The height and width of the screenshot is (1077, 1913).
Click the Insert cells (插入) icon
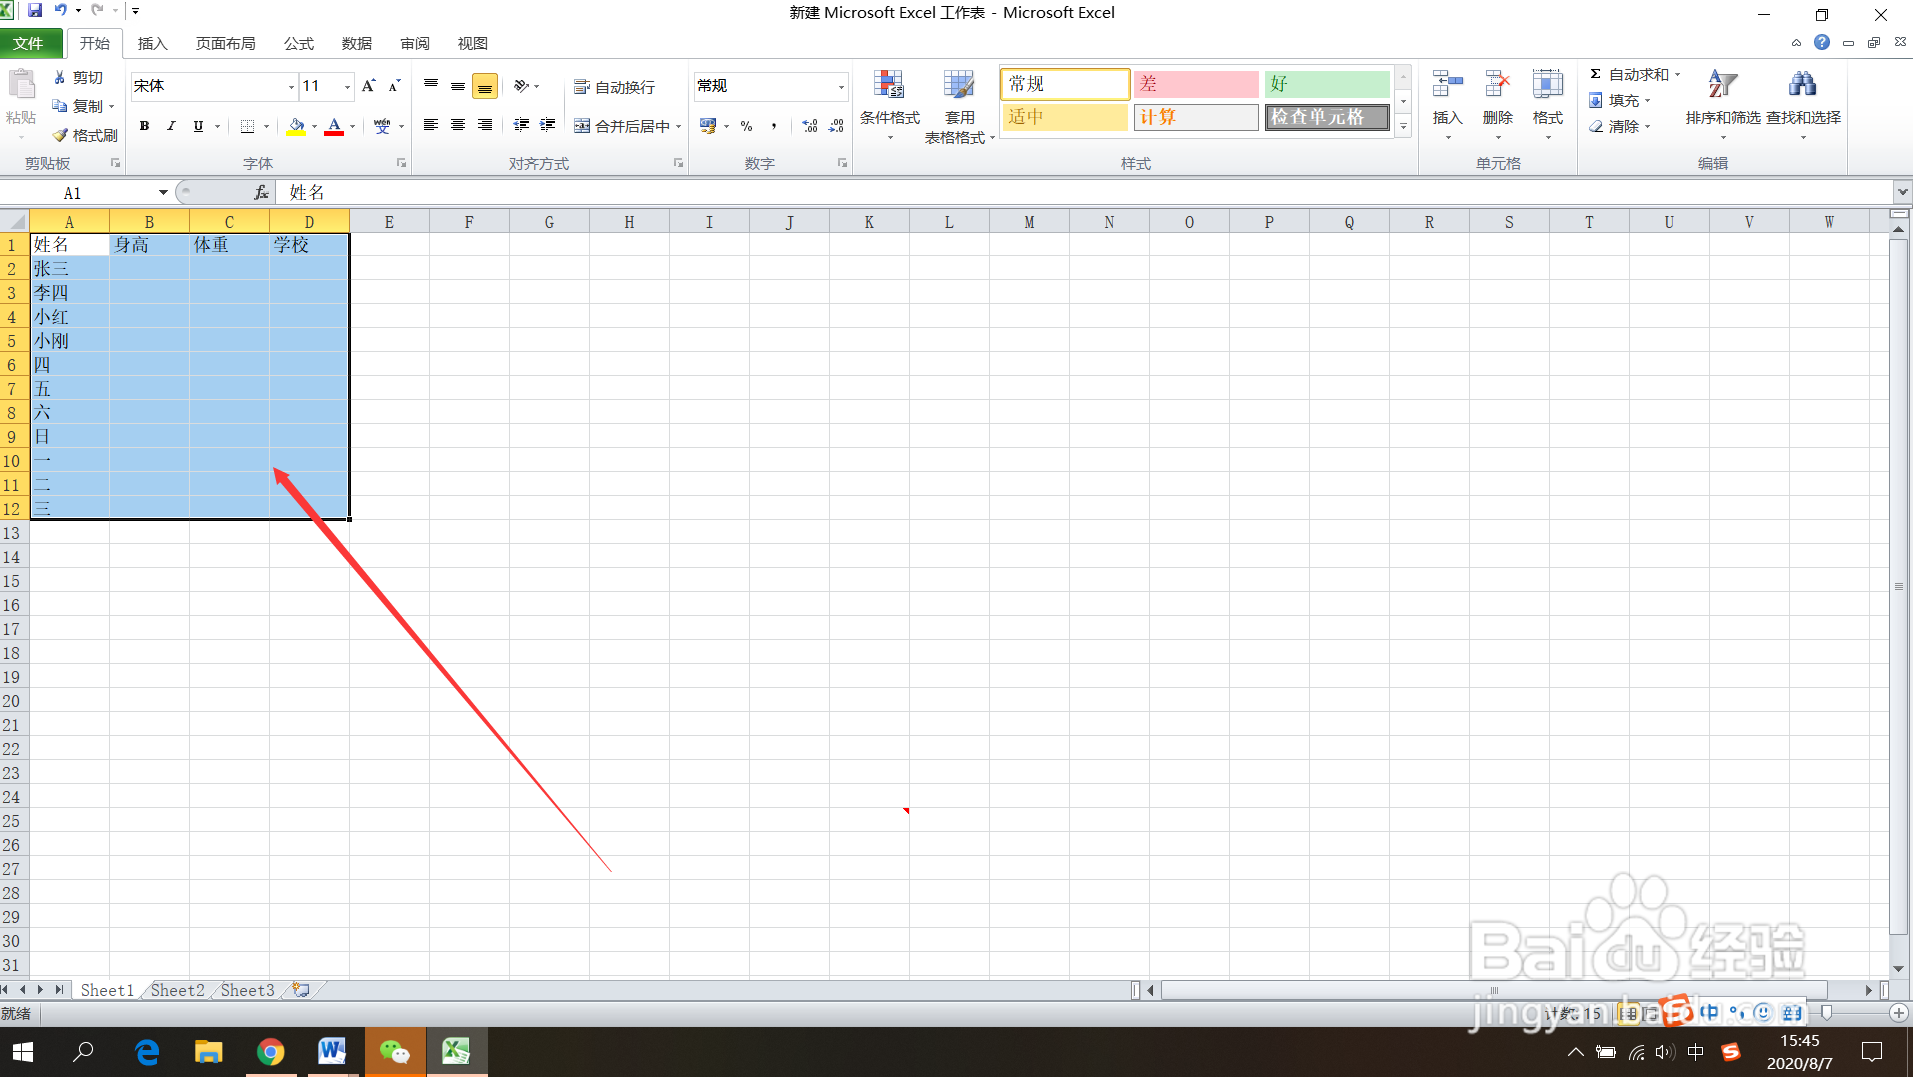pos(1447,84)
